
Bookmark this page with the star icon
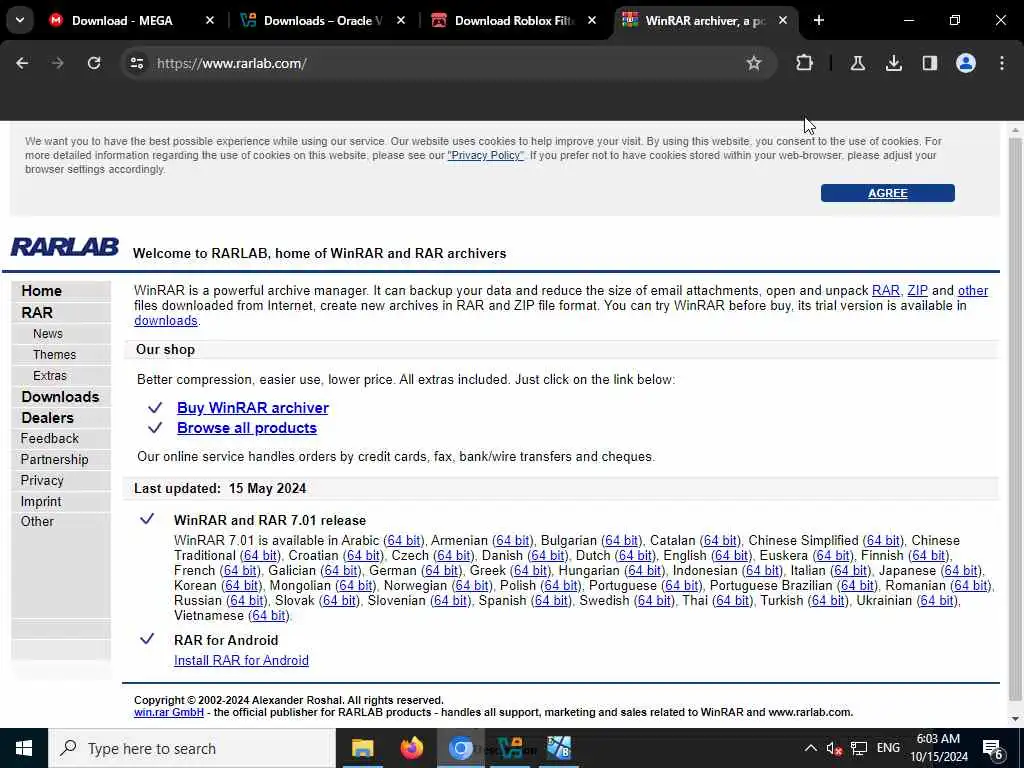point(754,63)
